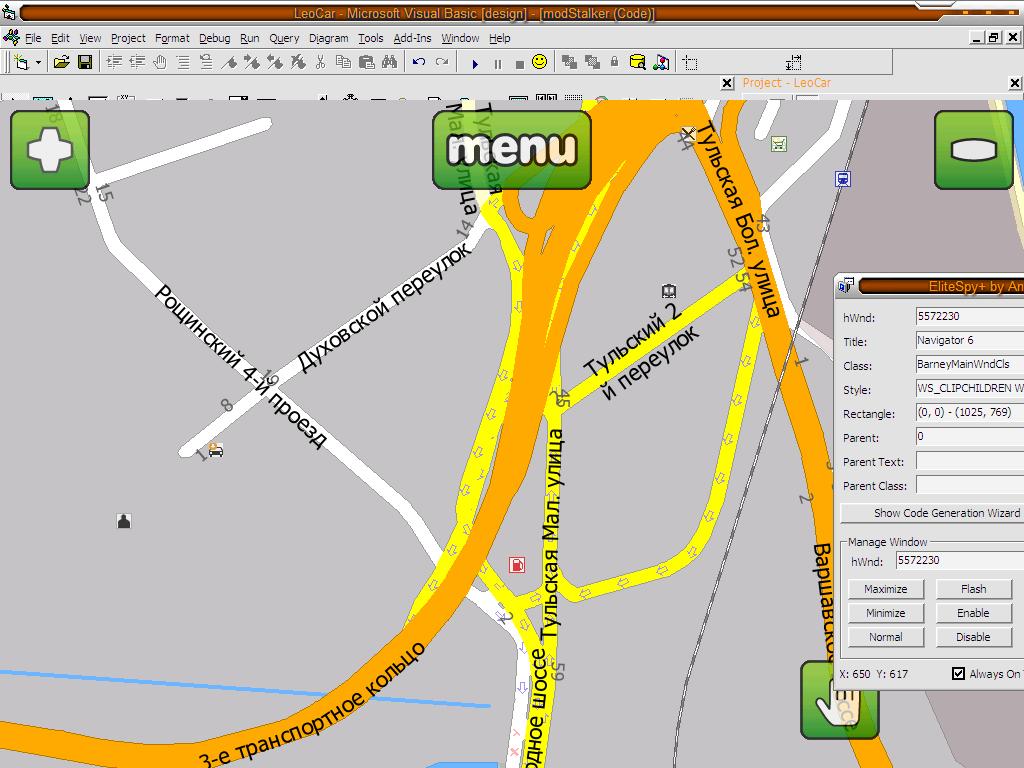Click the Open project folder icon
Viewport: 1024px width, 768px height.
[x=61, y=62]
